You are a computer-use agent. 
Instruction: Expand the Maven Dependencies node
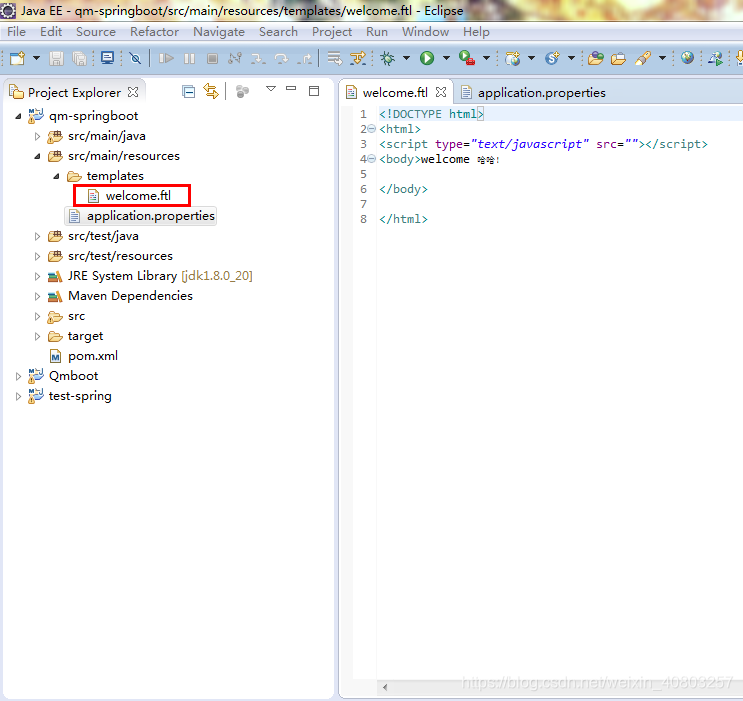[x=37, y=296]
